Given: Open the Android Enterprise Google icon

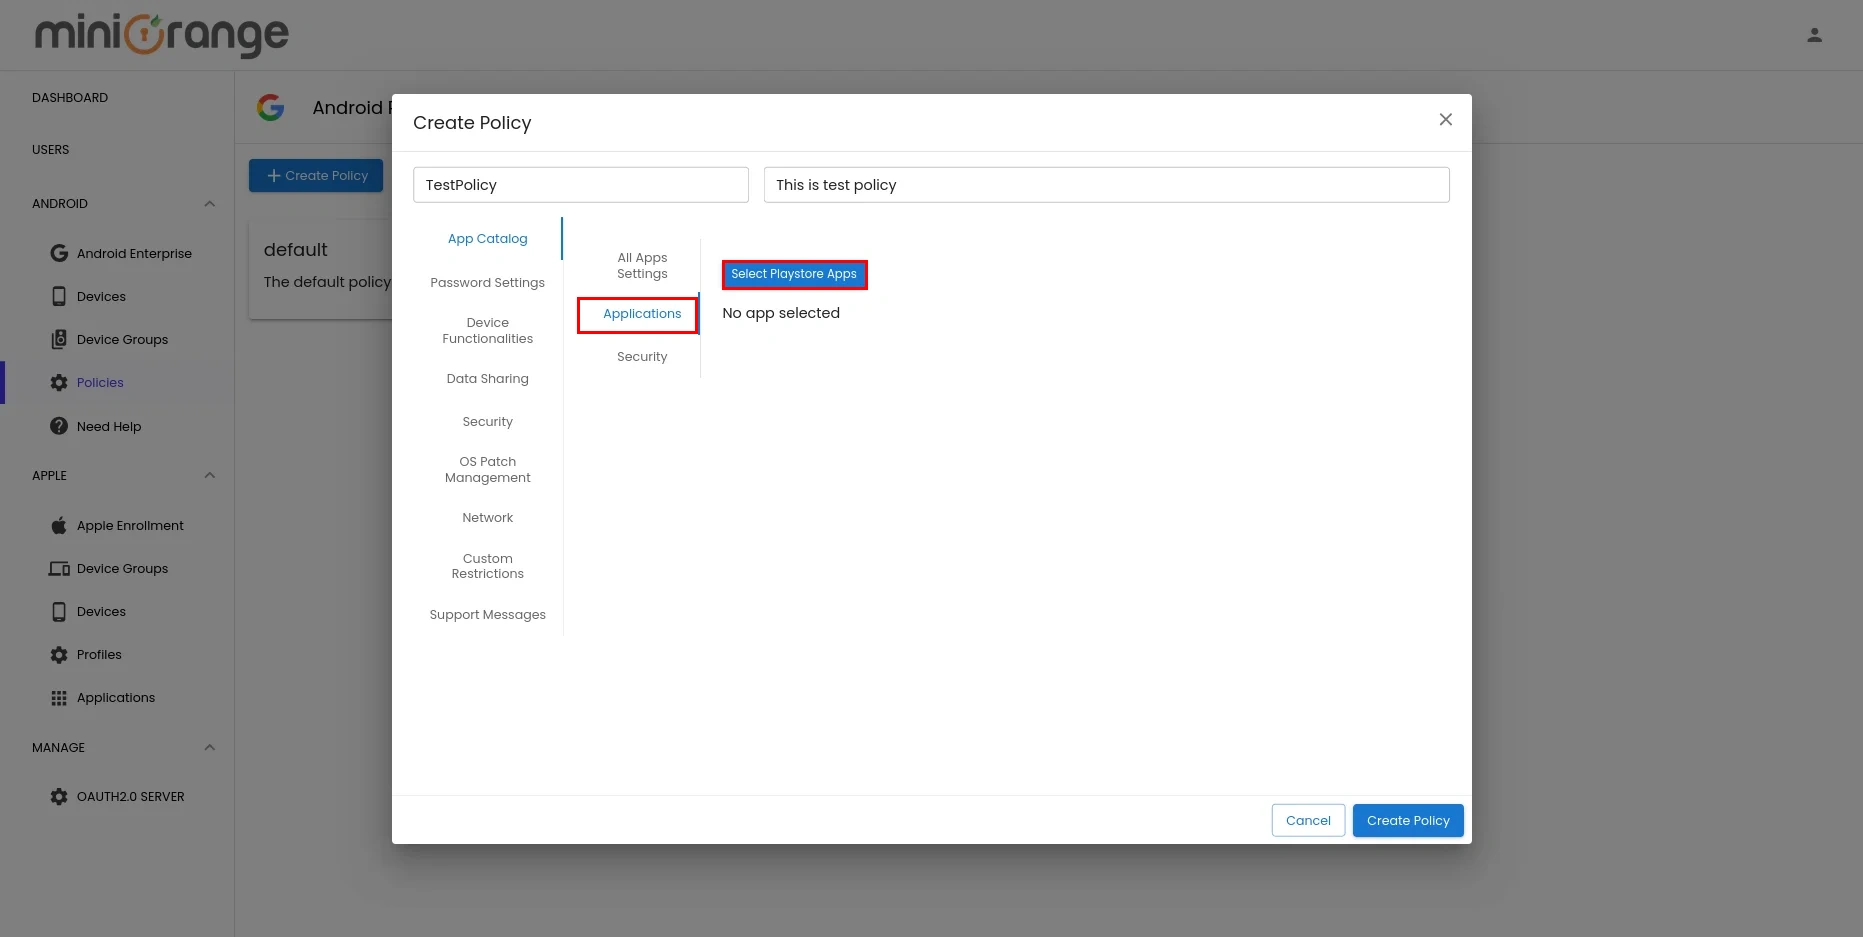Looking at the screenshot, I should 59,253.
